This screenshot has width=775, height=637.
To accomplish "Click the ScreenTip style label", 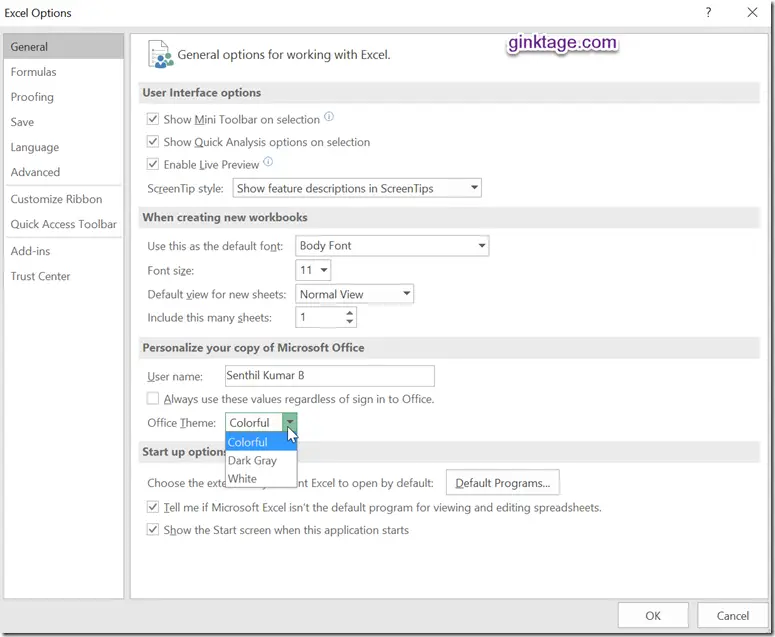I will pyautogui.click(x=185, y=188).
